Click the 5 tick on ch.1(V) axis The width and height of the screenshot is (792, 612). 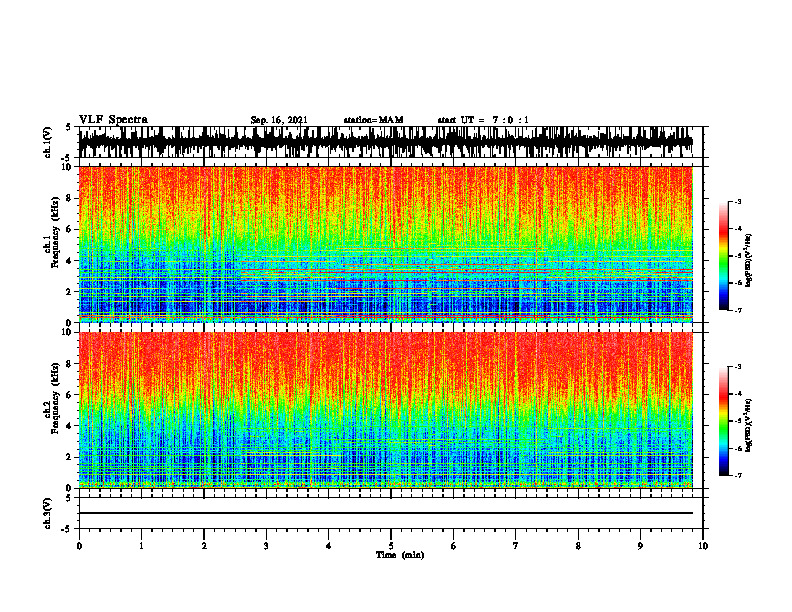68,128
